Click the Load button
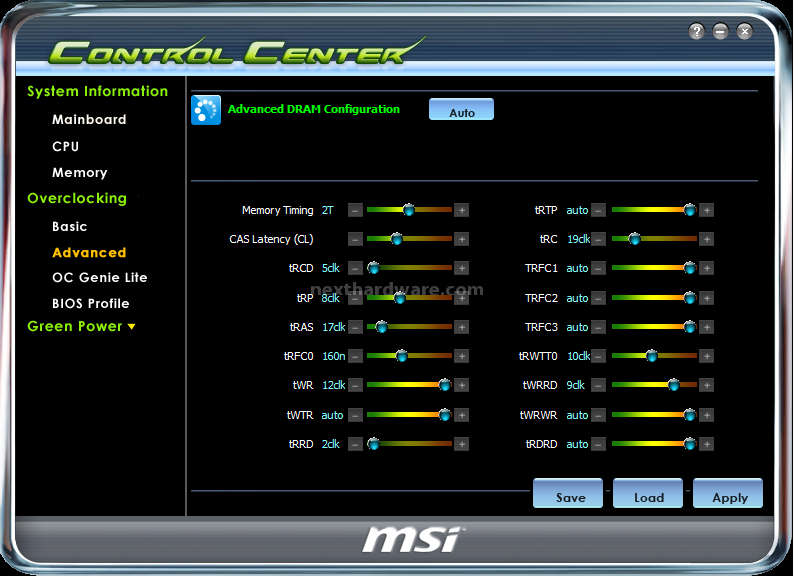 pyautogui.click(x=648, y=493)
